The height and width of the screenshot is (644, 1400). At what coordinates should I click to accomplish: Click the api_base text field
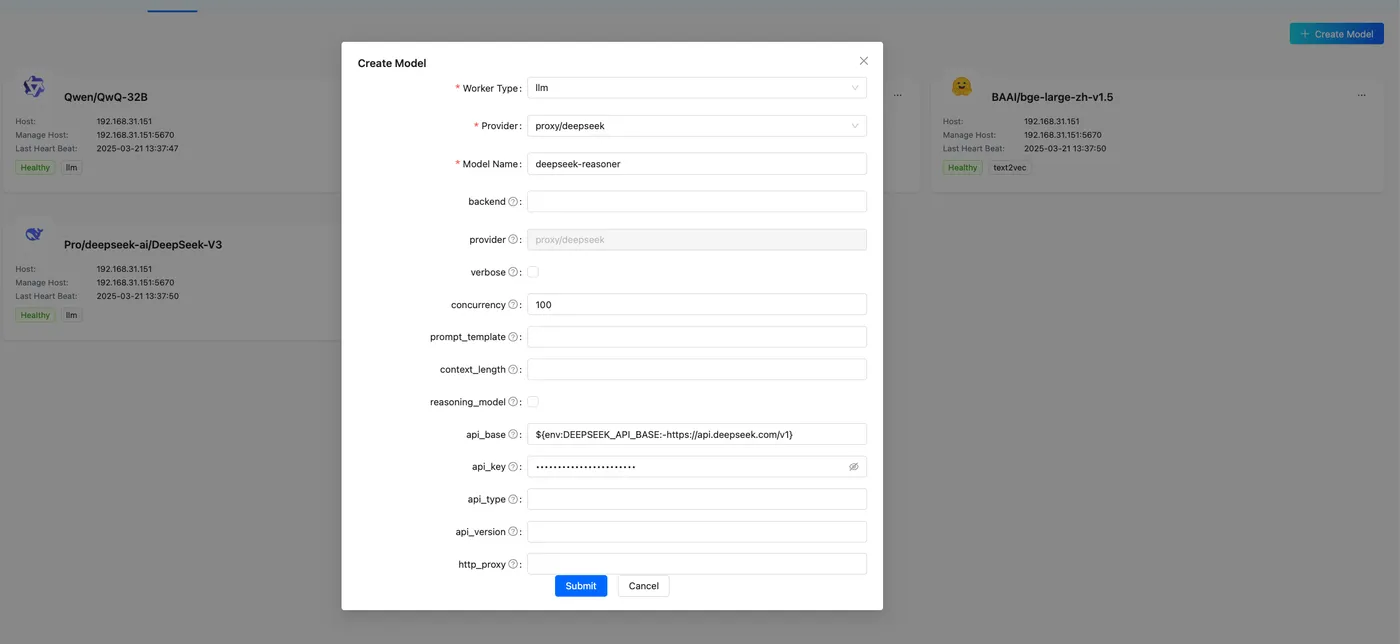(x=696, y=435)
